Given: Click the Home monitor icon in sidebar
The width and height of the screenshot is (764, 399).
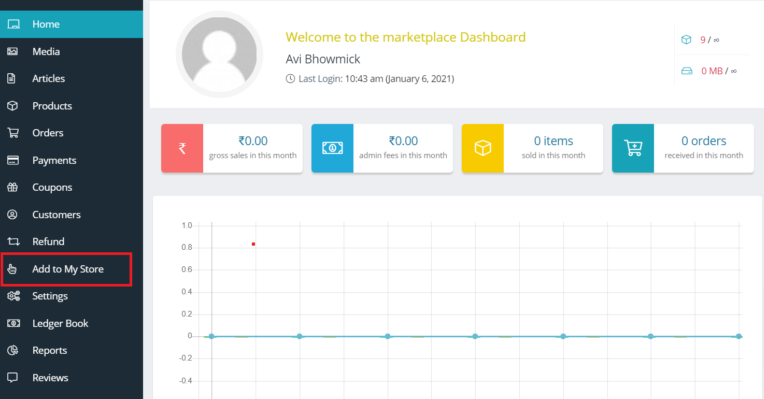Looking at the screenshot, I should [14, 24].
